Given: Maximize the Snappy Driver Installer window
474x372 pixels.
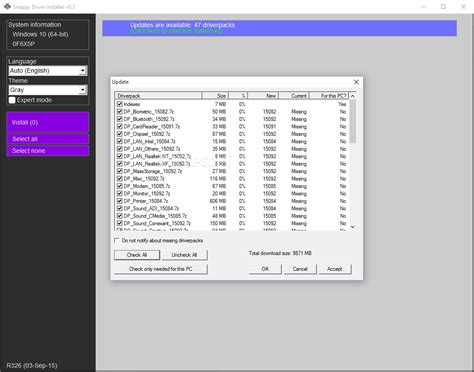Looking at the screenshot, I should [443, 6].
